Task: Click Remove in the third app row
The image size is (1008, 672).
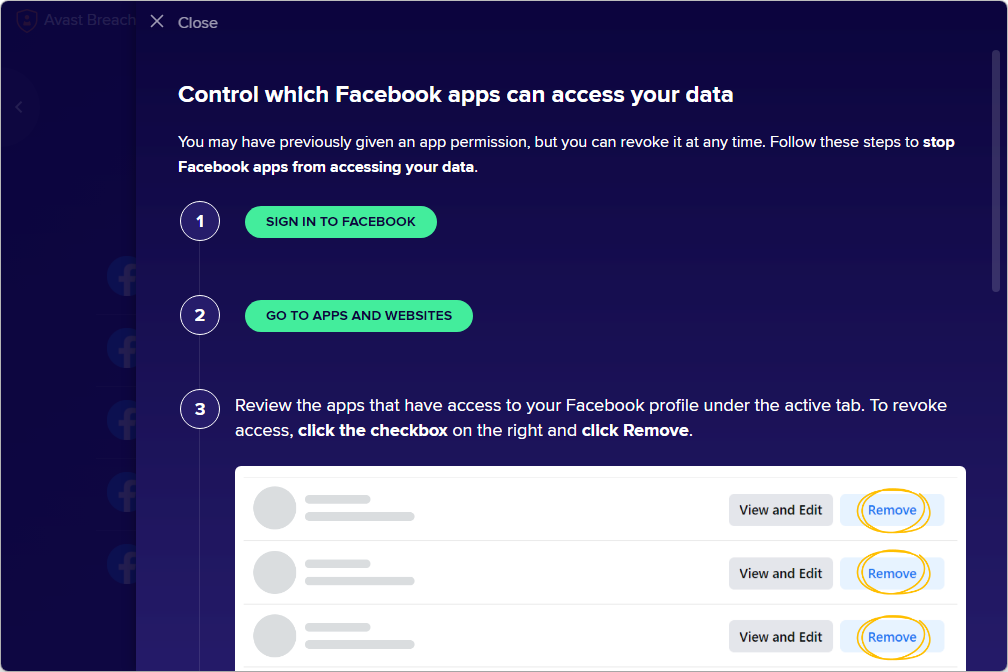Action: click(x=892, y=637)
